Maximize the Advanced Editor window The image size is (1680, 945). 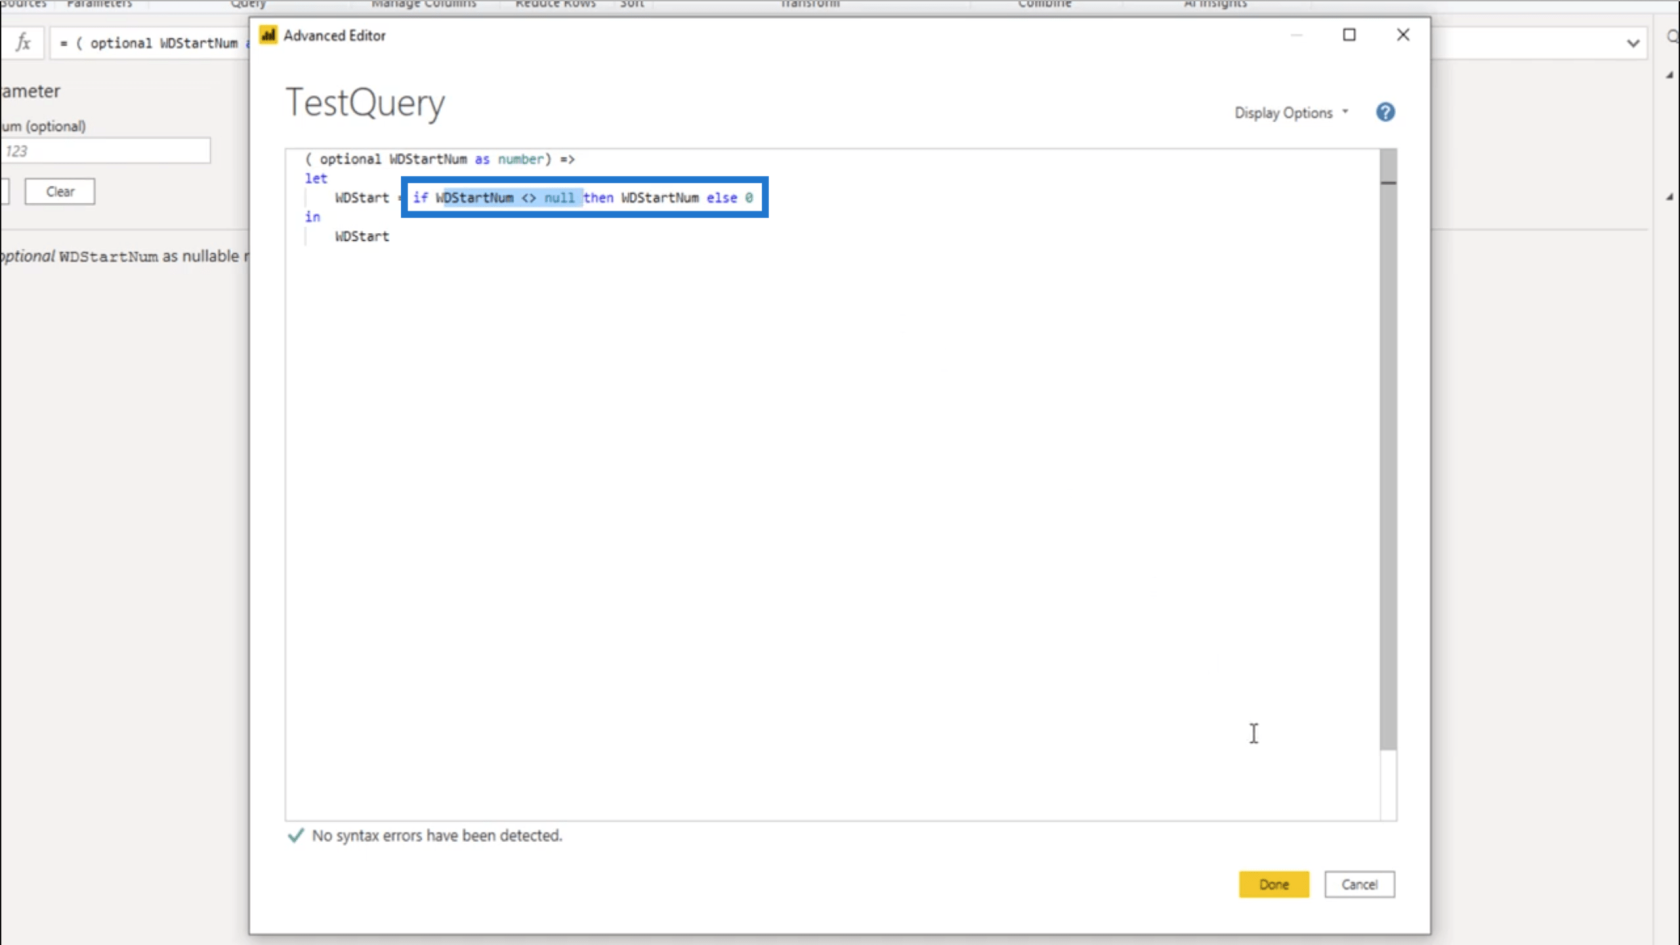point(1349,35)
